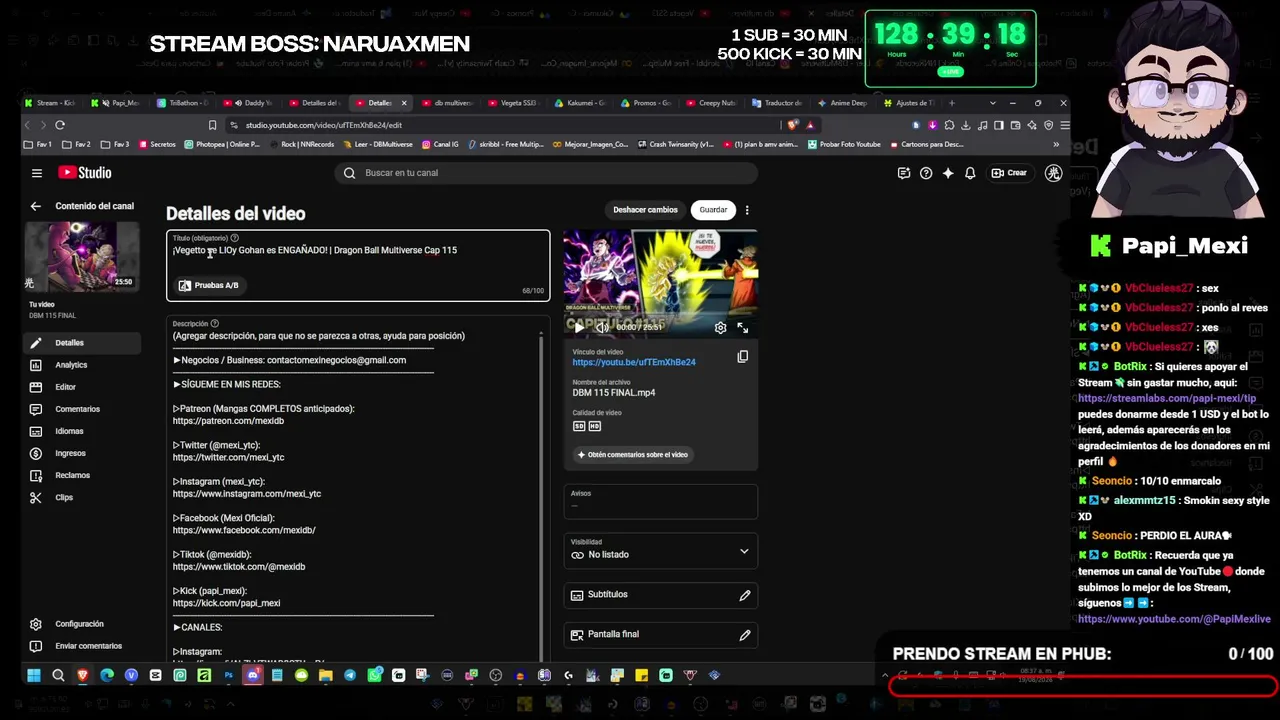Viewport: 1280px width, 720px height.
Task: Click Deshacer cambios
Action: pyautogui.click(x=645, y=210)
